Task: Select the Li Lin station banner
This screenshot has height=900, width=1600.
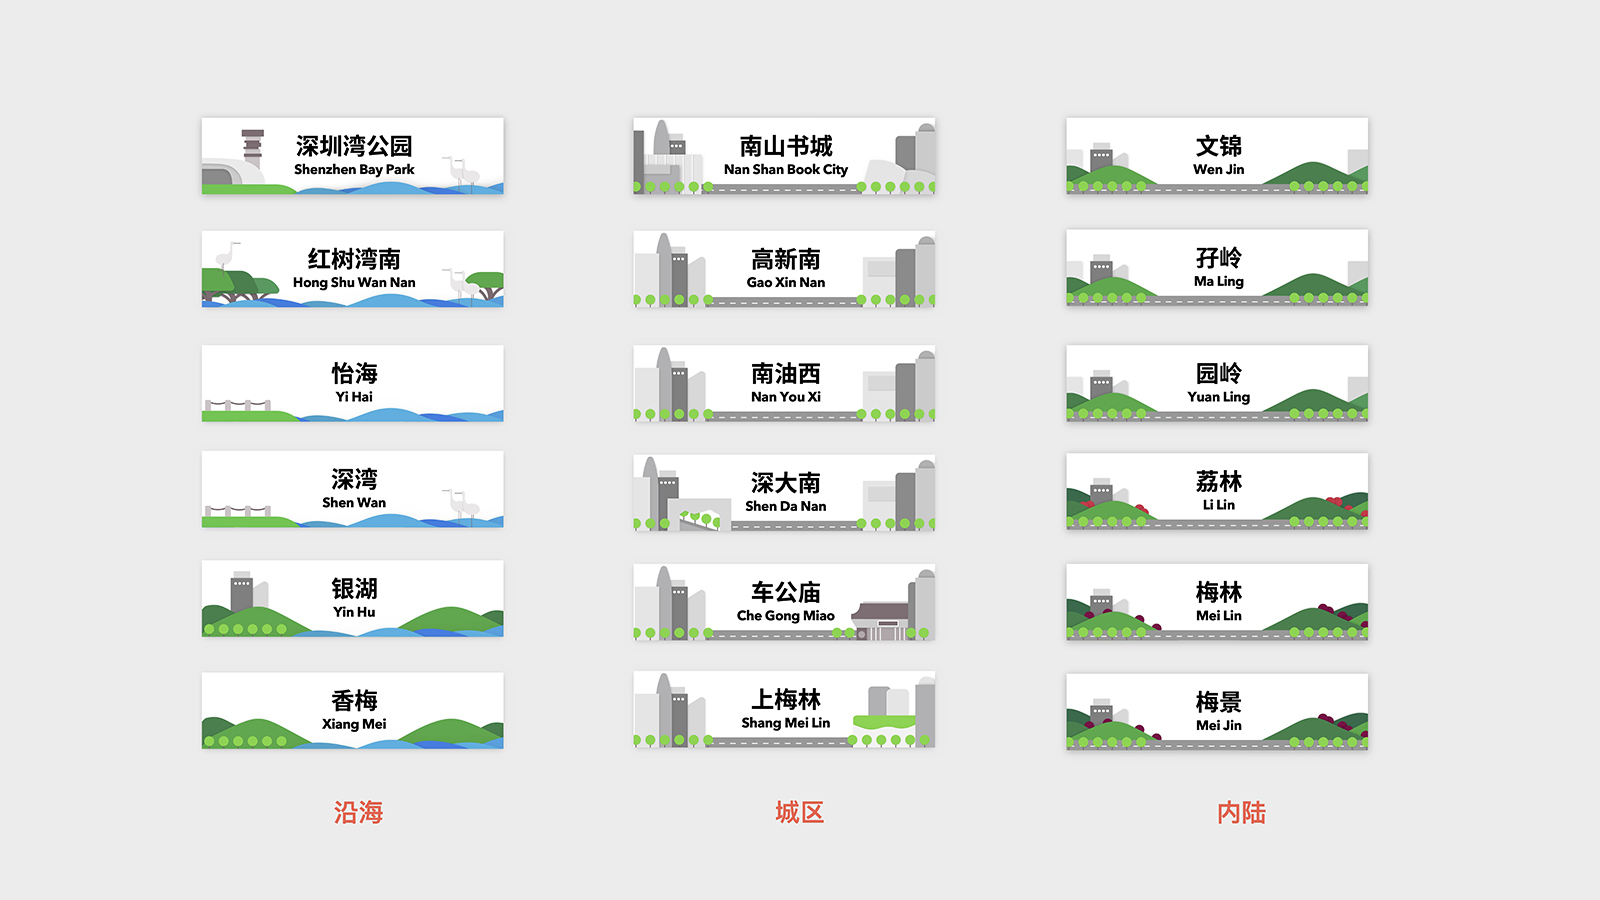Action: tap(1217, 491)
